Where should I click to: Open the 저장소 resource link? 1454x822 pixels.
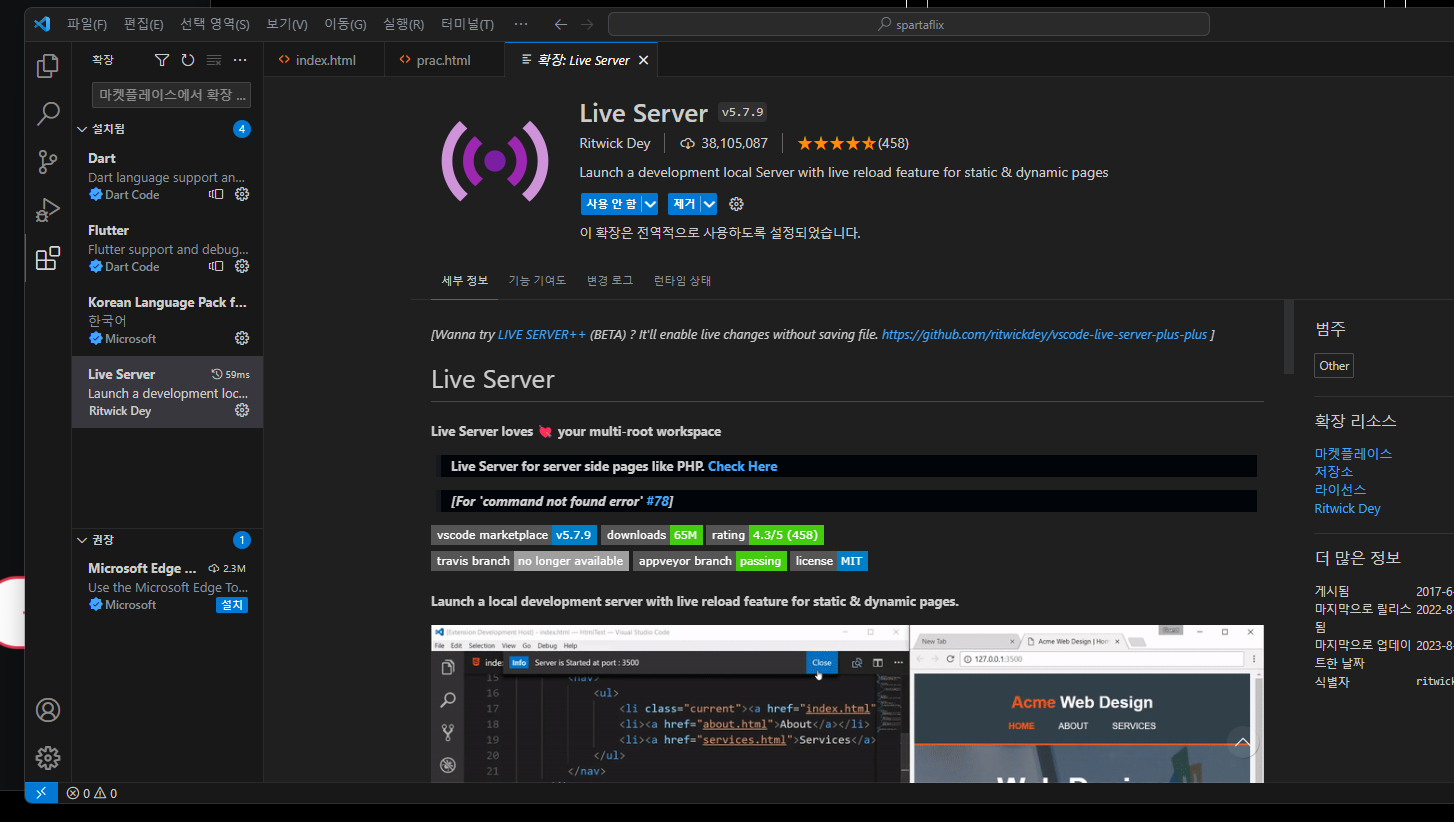tap(1334, 472)
